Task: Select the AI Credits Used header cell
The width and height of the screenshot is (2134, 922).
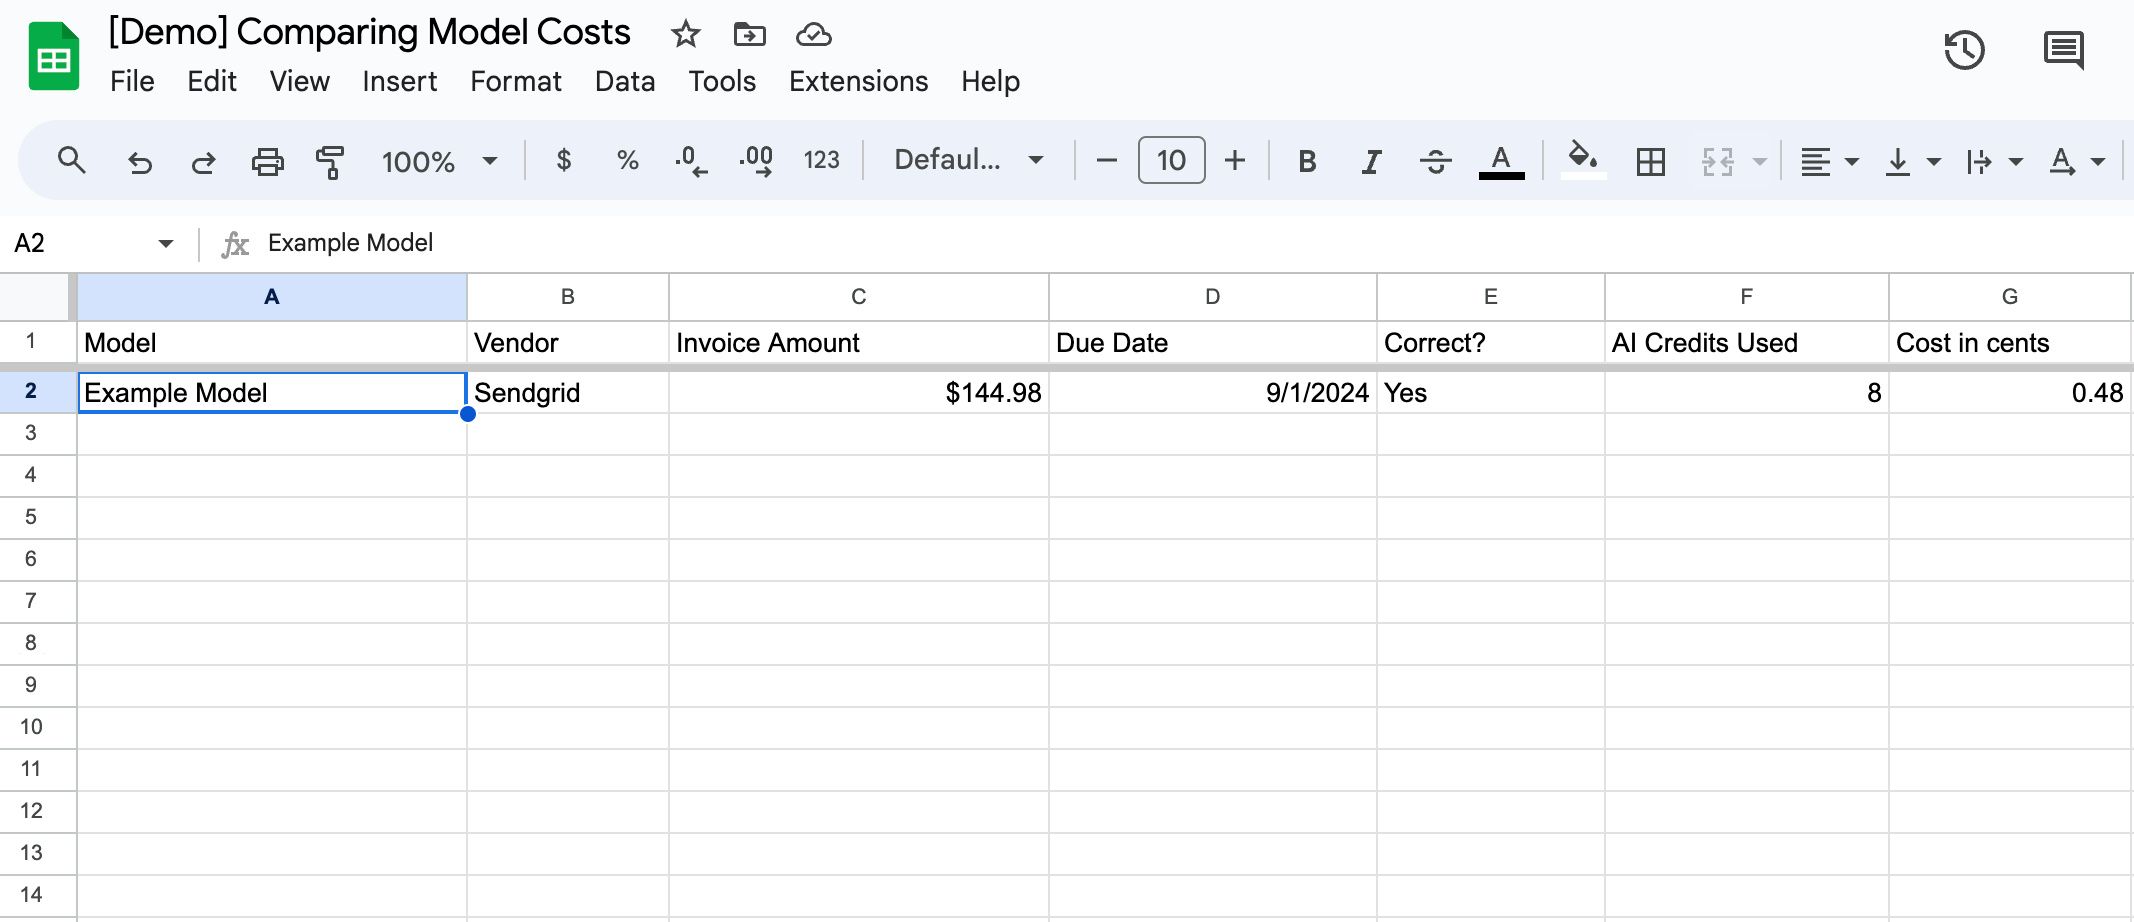Action: (1747, 343)
